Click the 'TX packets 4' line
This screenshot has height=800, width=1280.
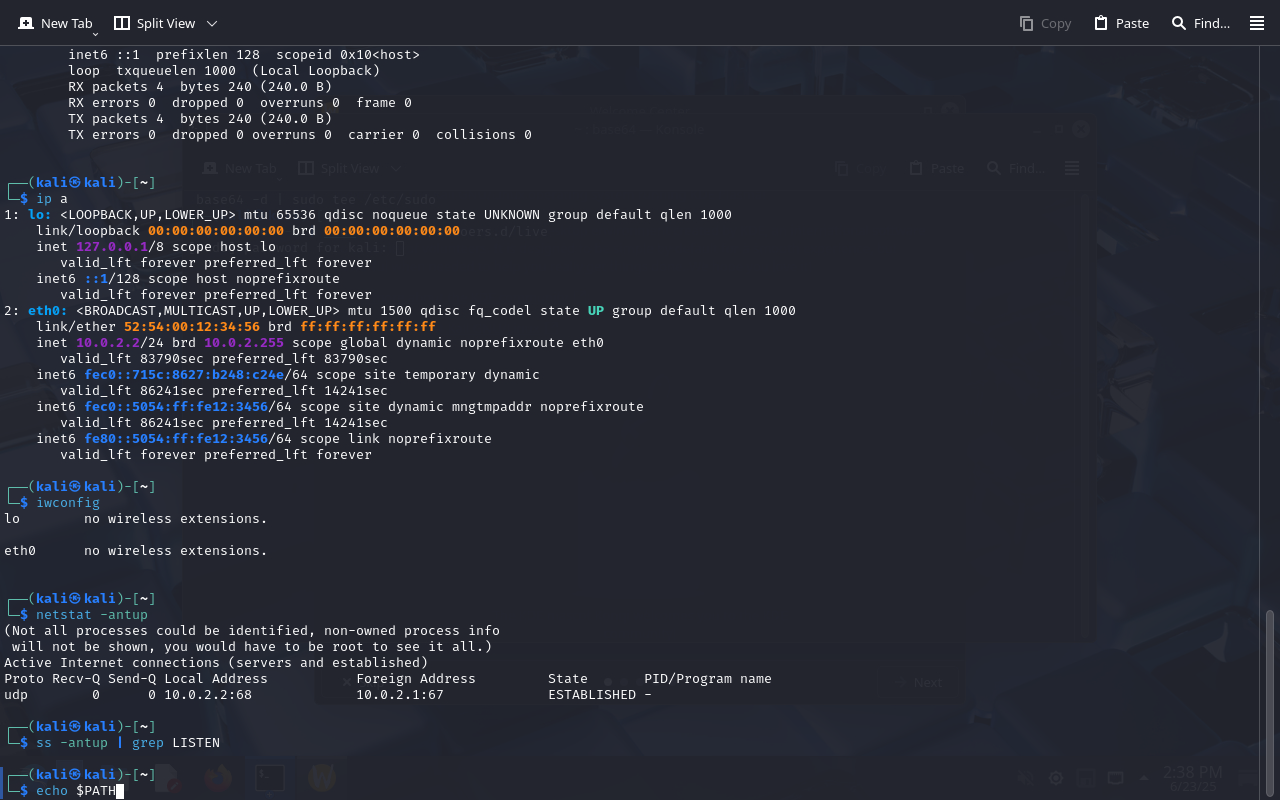coord(200,119)
